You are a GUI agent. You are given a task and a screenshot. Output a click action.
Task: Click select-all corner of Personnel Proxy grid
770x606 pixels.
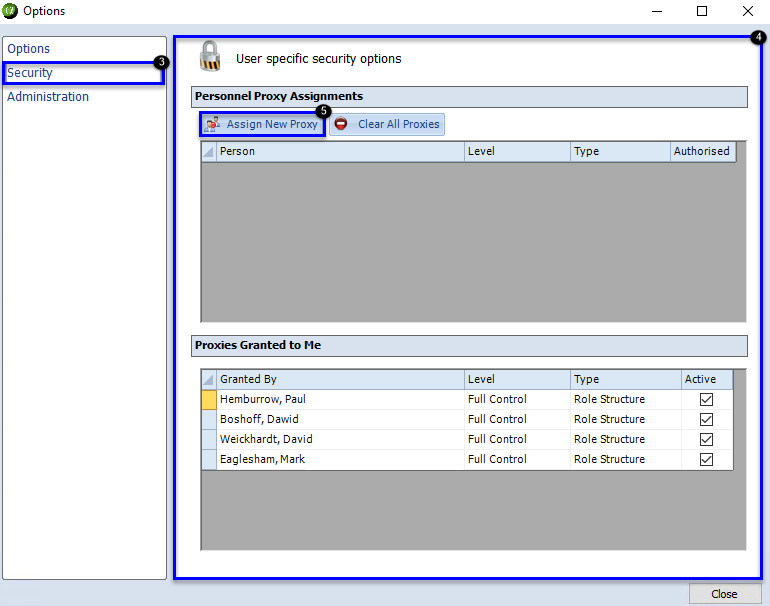[x=209, y=151]
